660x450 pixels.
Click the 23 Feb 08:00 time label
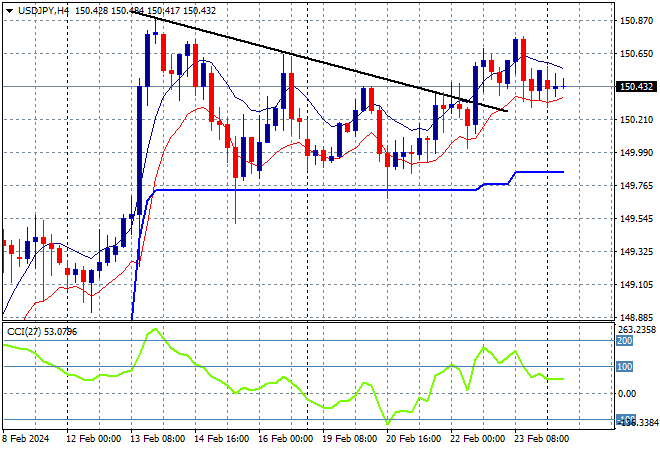[x=541, y=439]
